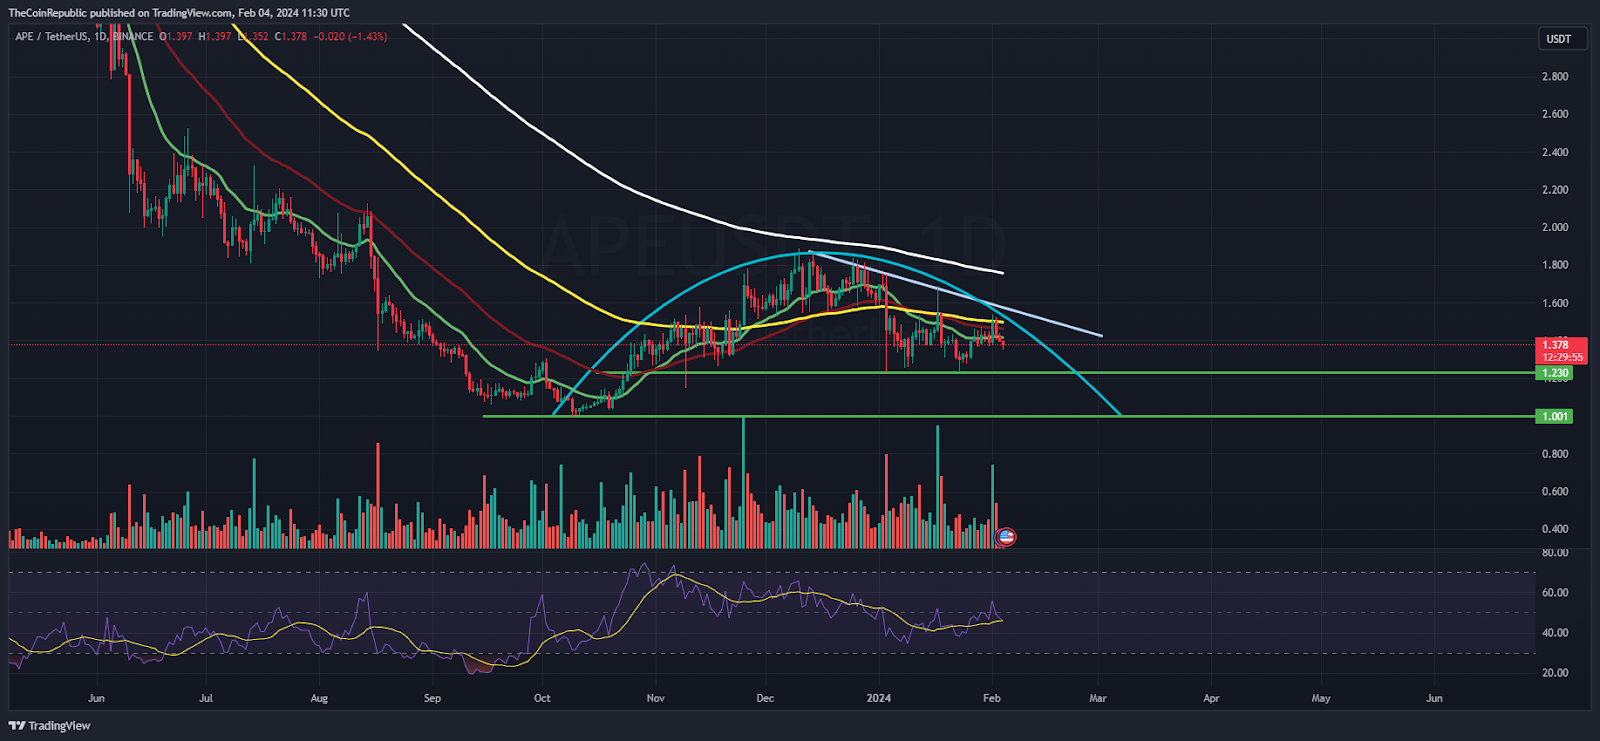This screenshot has width=1600, height=741.
Task: Click the Jul time axis label
Action: [206, 698]
